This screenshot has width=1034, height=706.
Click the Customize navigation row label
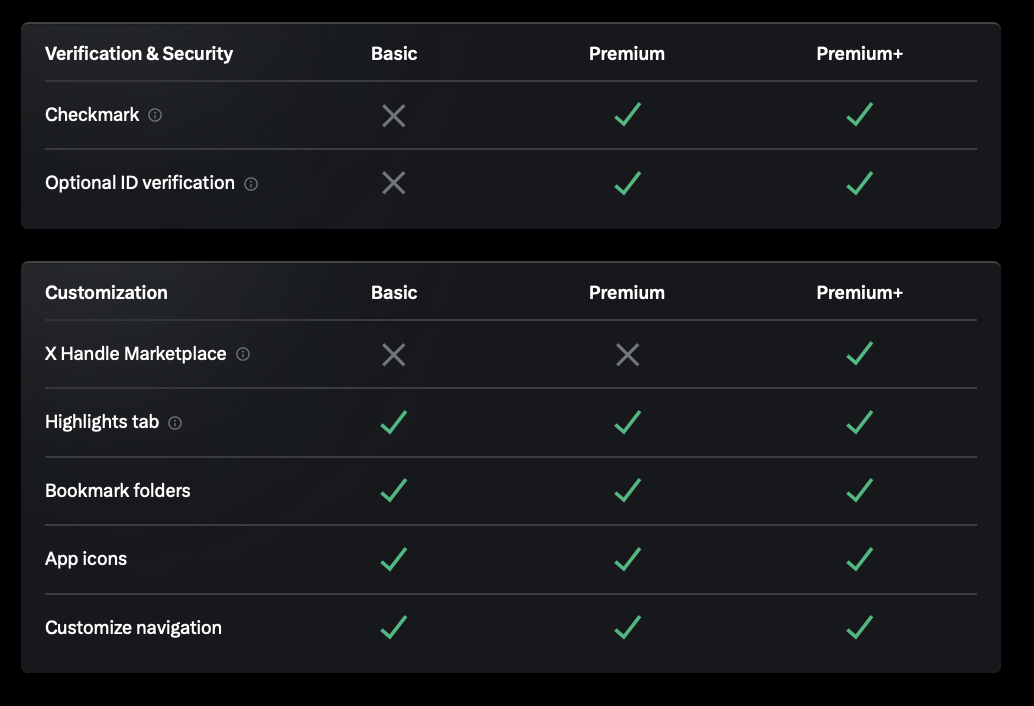(132, 628)
